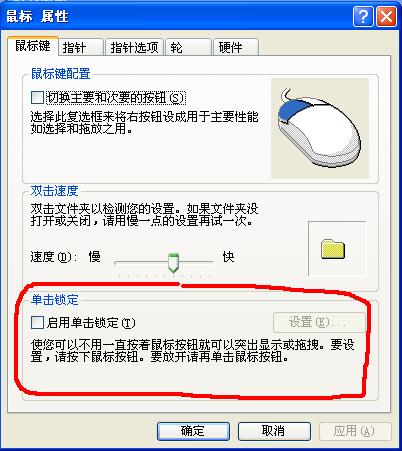
Task: Select the 鼠标键 tab
Action: pyautogui.click(x=33, y=46)
